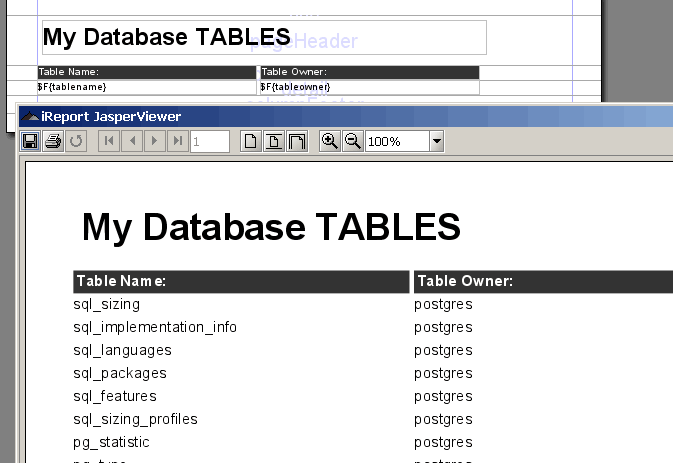Open the 100% zoom dropdown arrow
Screen dimensions: 673x463
(x=437, y=141)
